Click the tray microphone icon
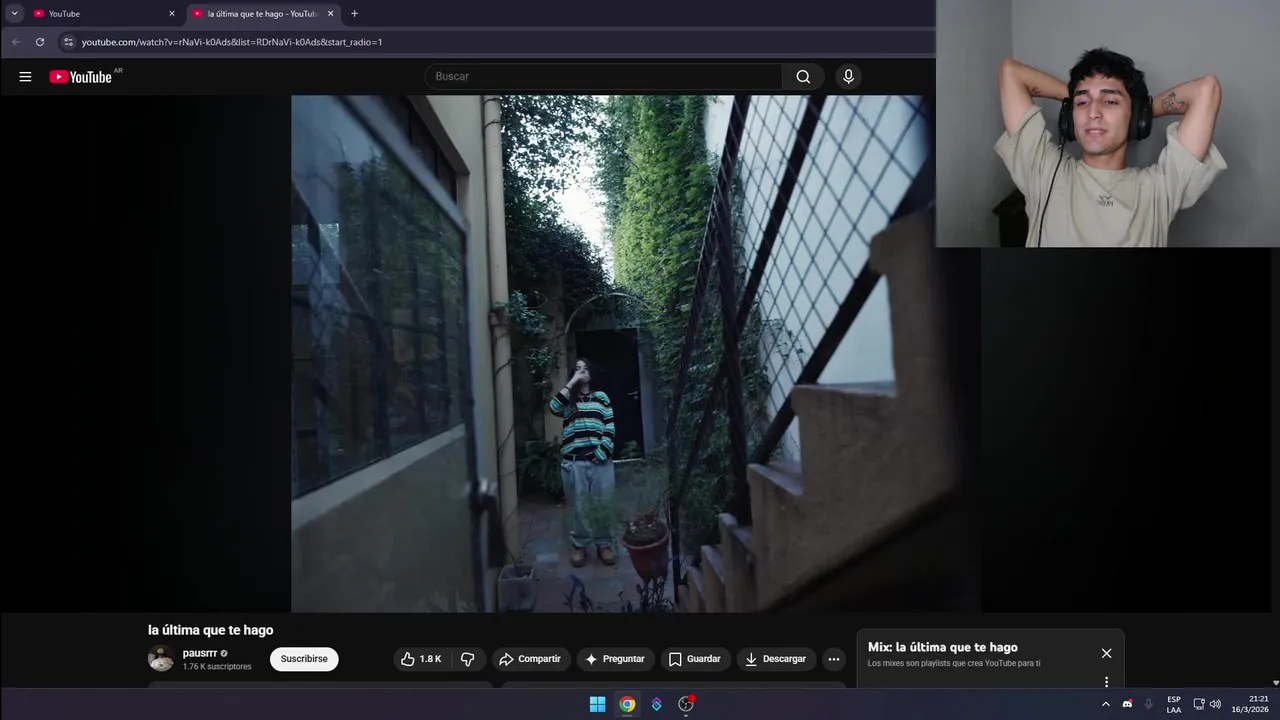The width and height of the screenshot is (1280, 720). 1148,704
